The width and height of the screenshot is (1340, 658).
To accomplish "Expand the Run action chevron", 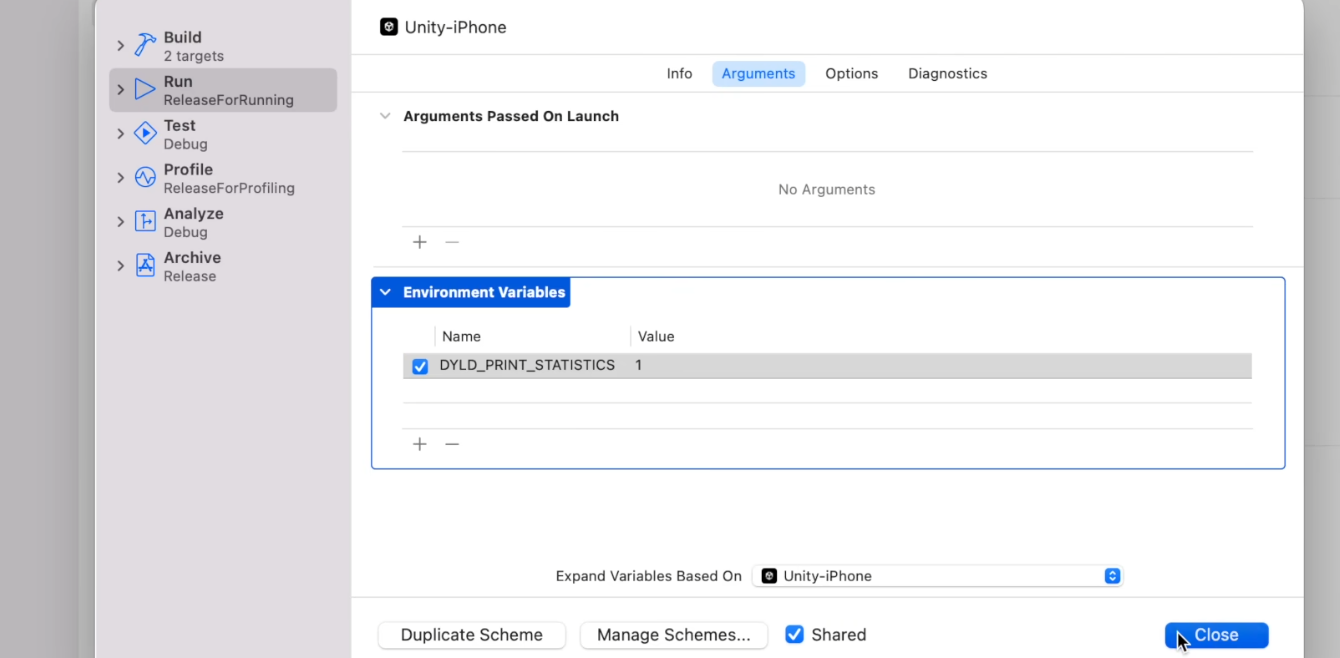I will (121, 90).
